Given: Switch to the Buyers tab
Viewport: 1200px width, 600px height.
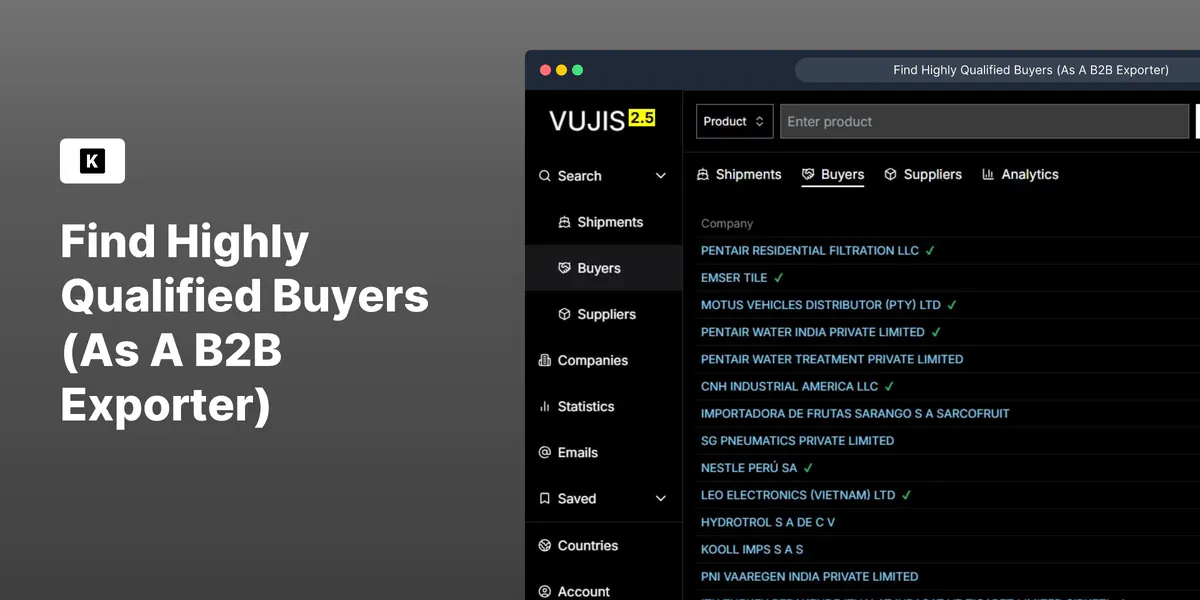Looking at the screenshot, I should tap(833, 174).
